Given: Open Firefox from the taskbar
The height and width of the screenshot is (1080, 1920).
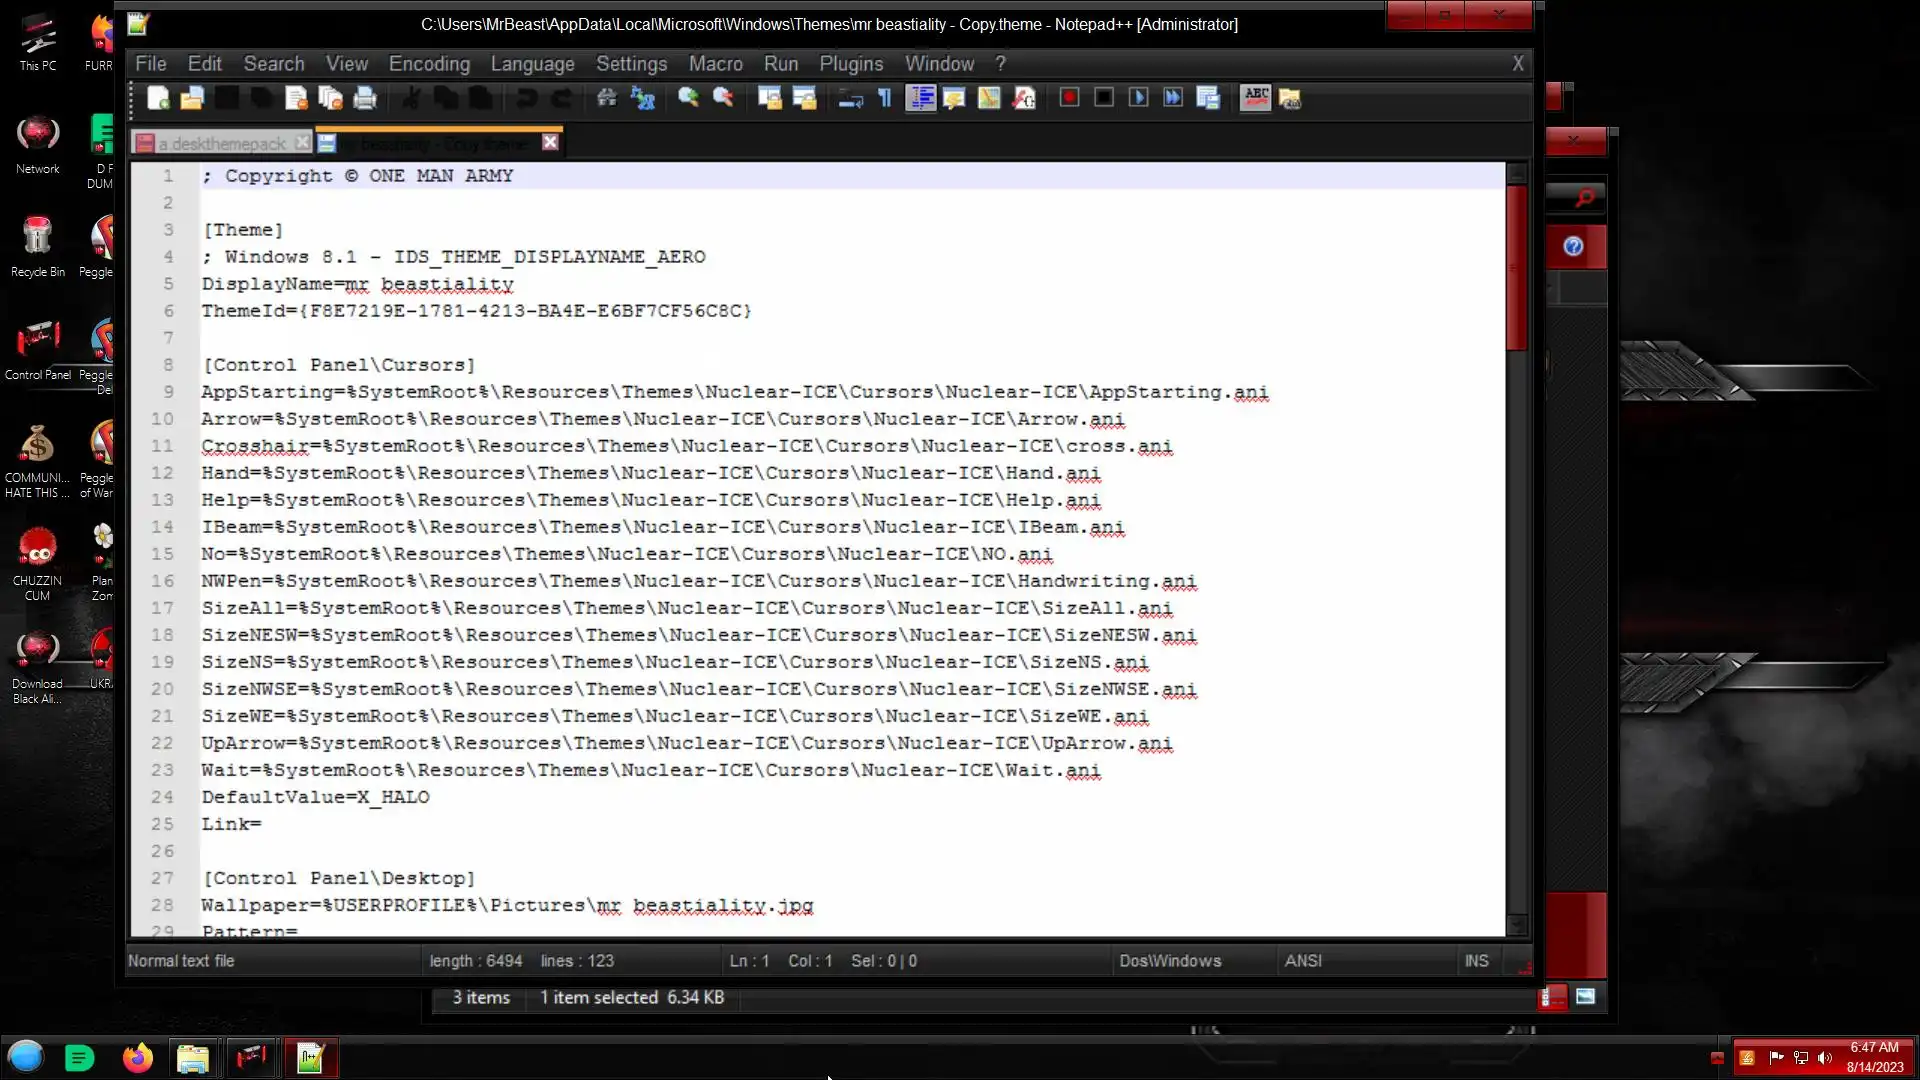Looking at the screenshot, I should coord(137,1058).
